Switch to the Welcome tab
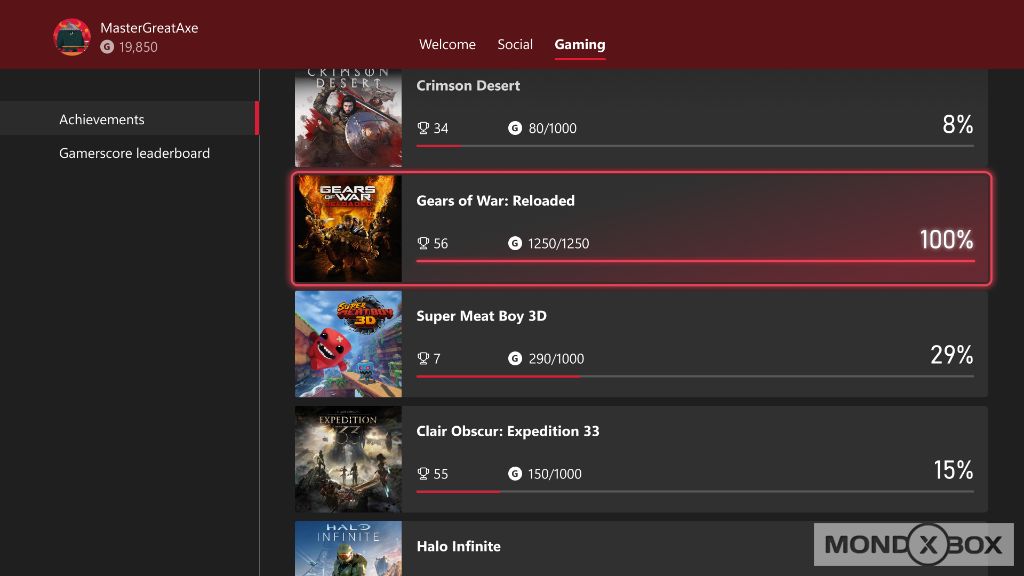The height and width of the screenshot is (576, 1024). coord(447,44)
